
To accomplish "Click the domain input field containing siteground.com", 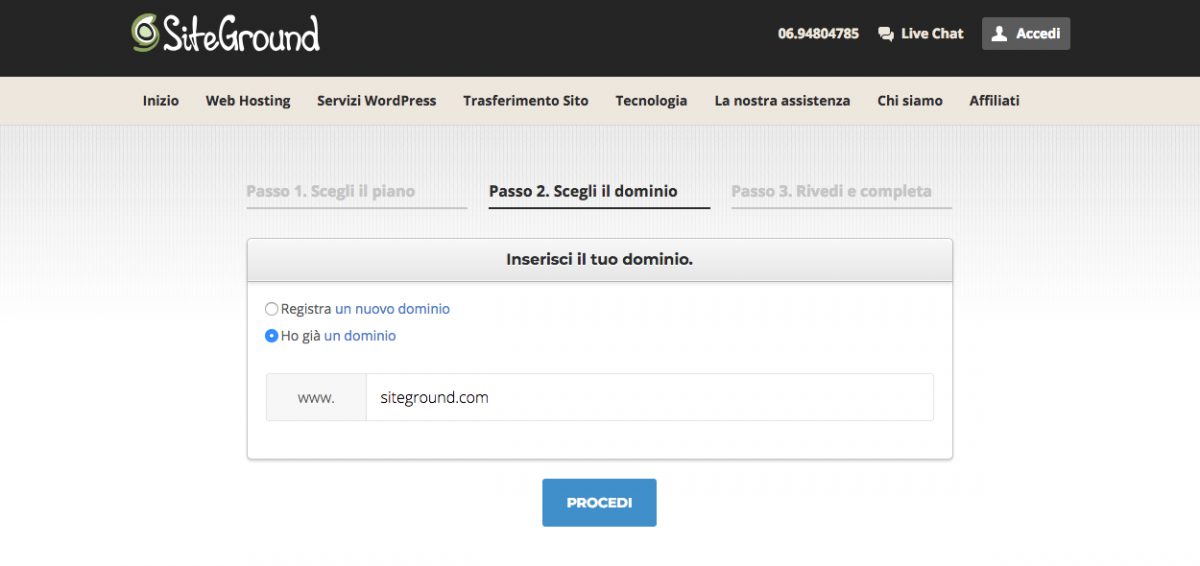I will 649,397.
